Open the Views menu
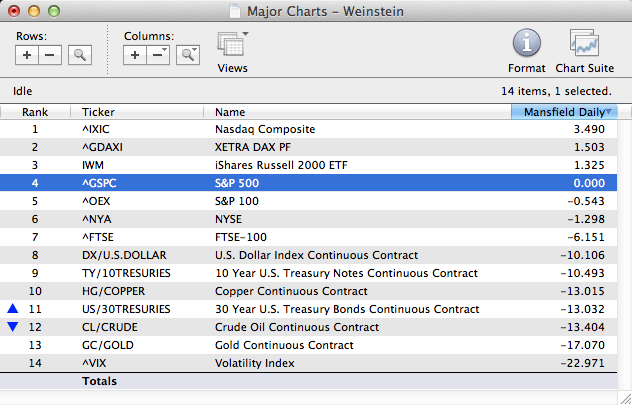Screen dimensions: 632x405 [233, 50]
